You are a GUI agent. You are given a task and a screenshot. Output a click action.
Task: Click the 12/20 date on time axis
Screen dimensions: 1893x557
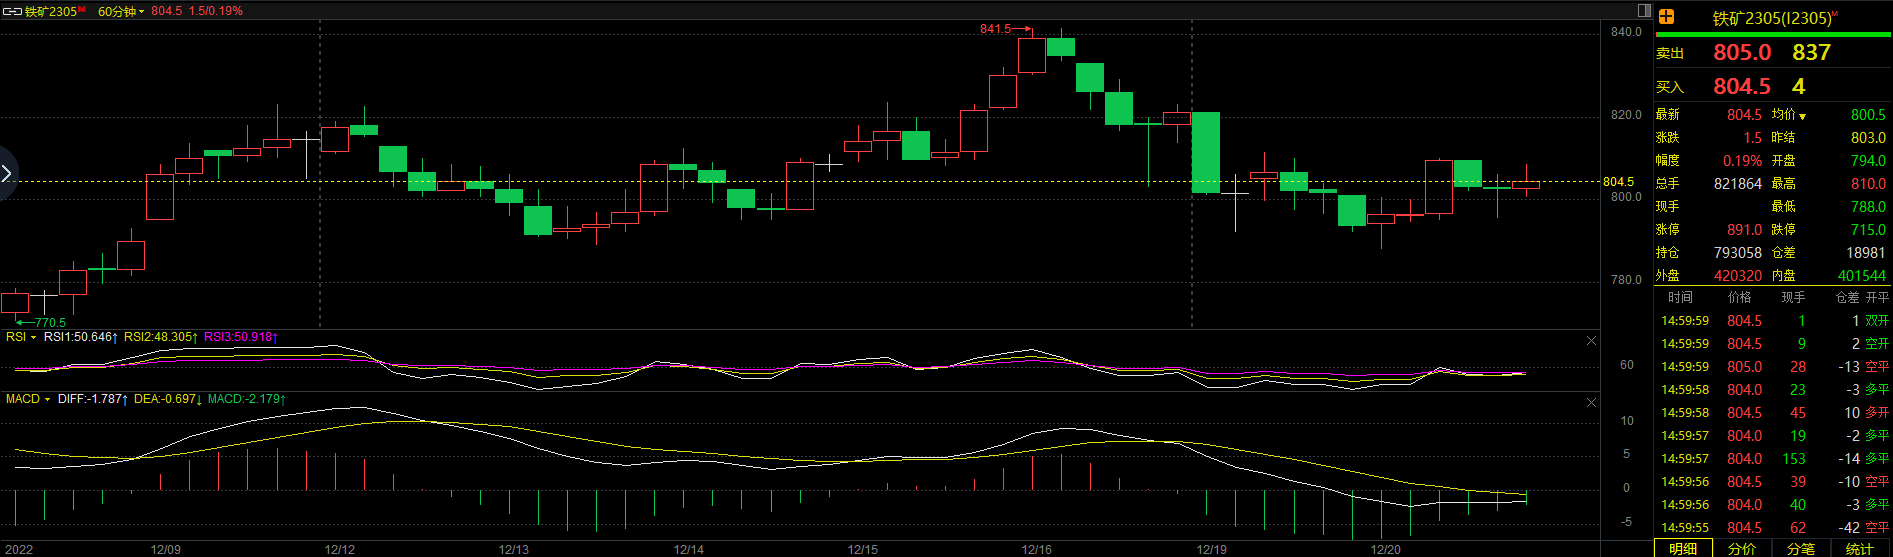pyautogui.click(x=1385, y=549)
